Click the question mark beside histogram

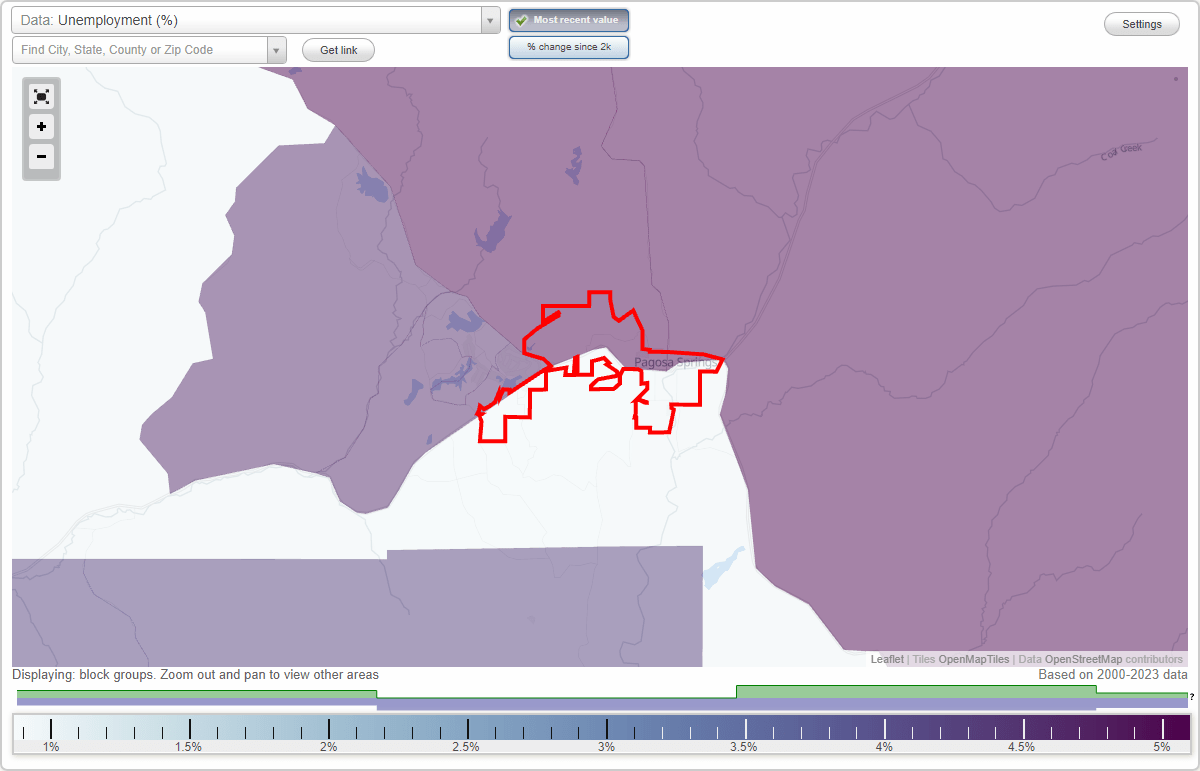click(x=1191, y=697)
